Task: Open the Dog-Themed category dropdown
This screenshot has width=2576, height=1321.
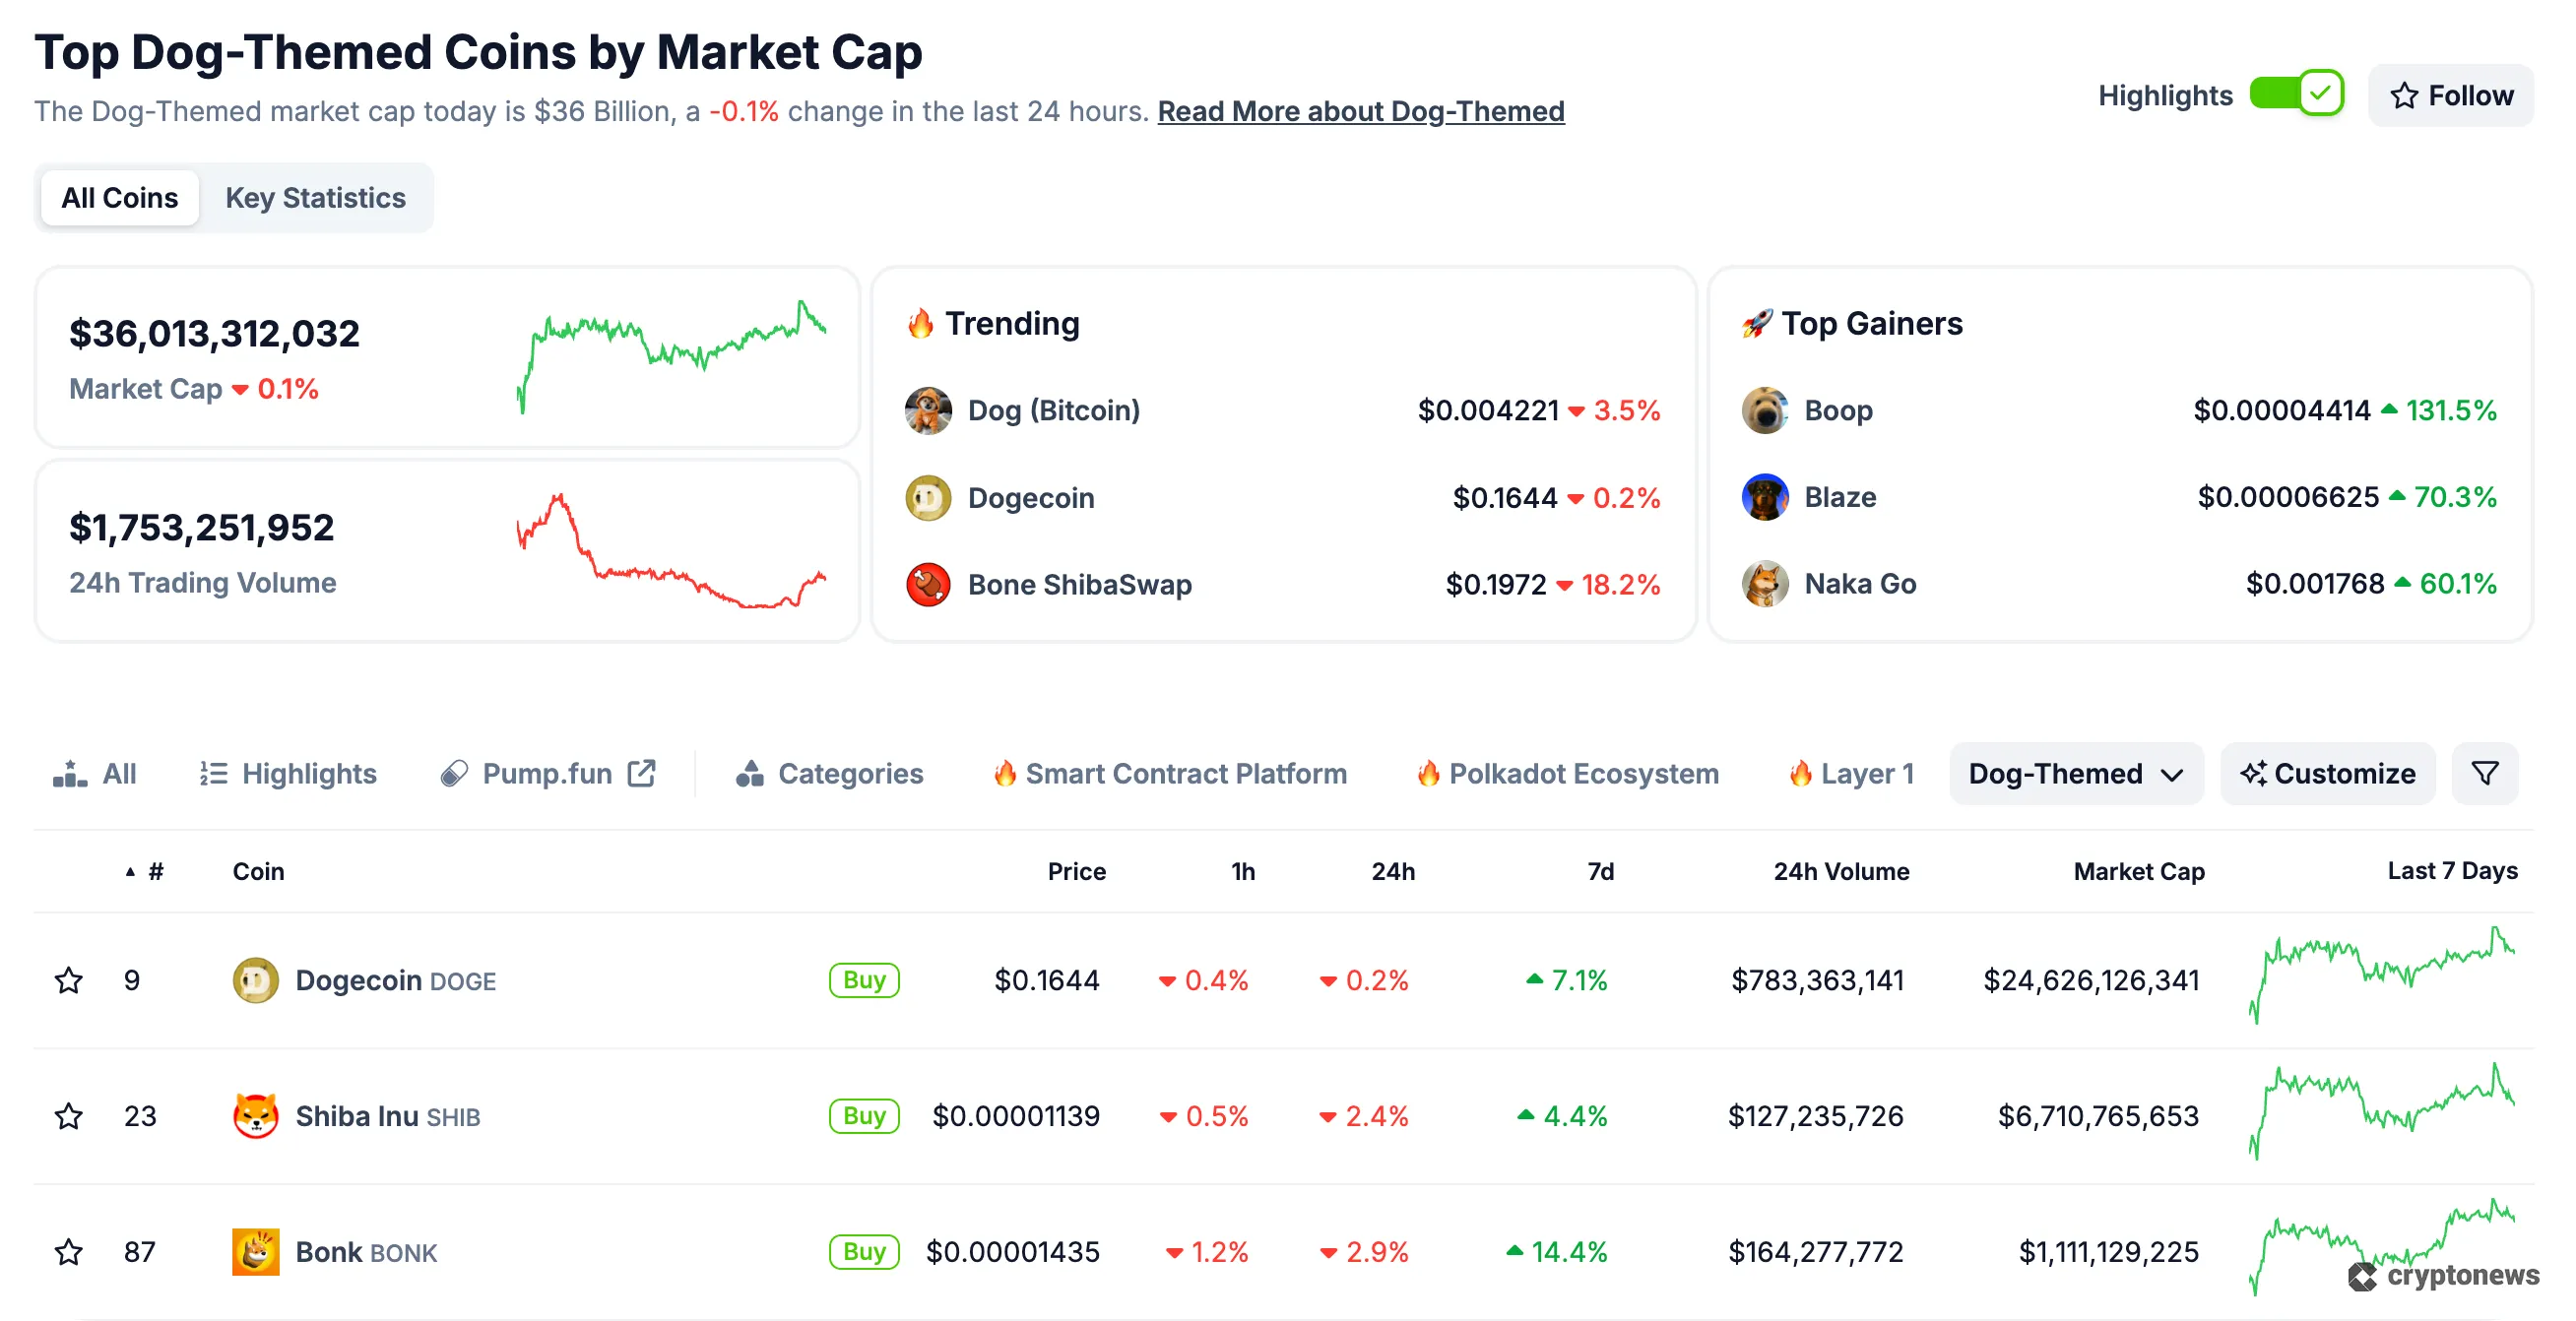Action: coord(2076,773)
